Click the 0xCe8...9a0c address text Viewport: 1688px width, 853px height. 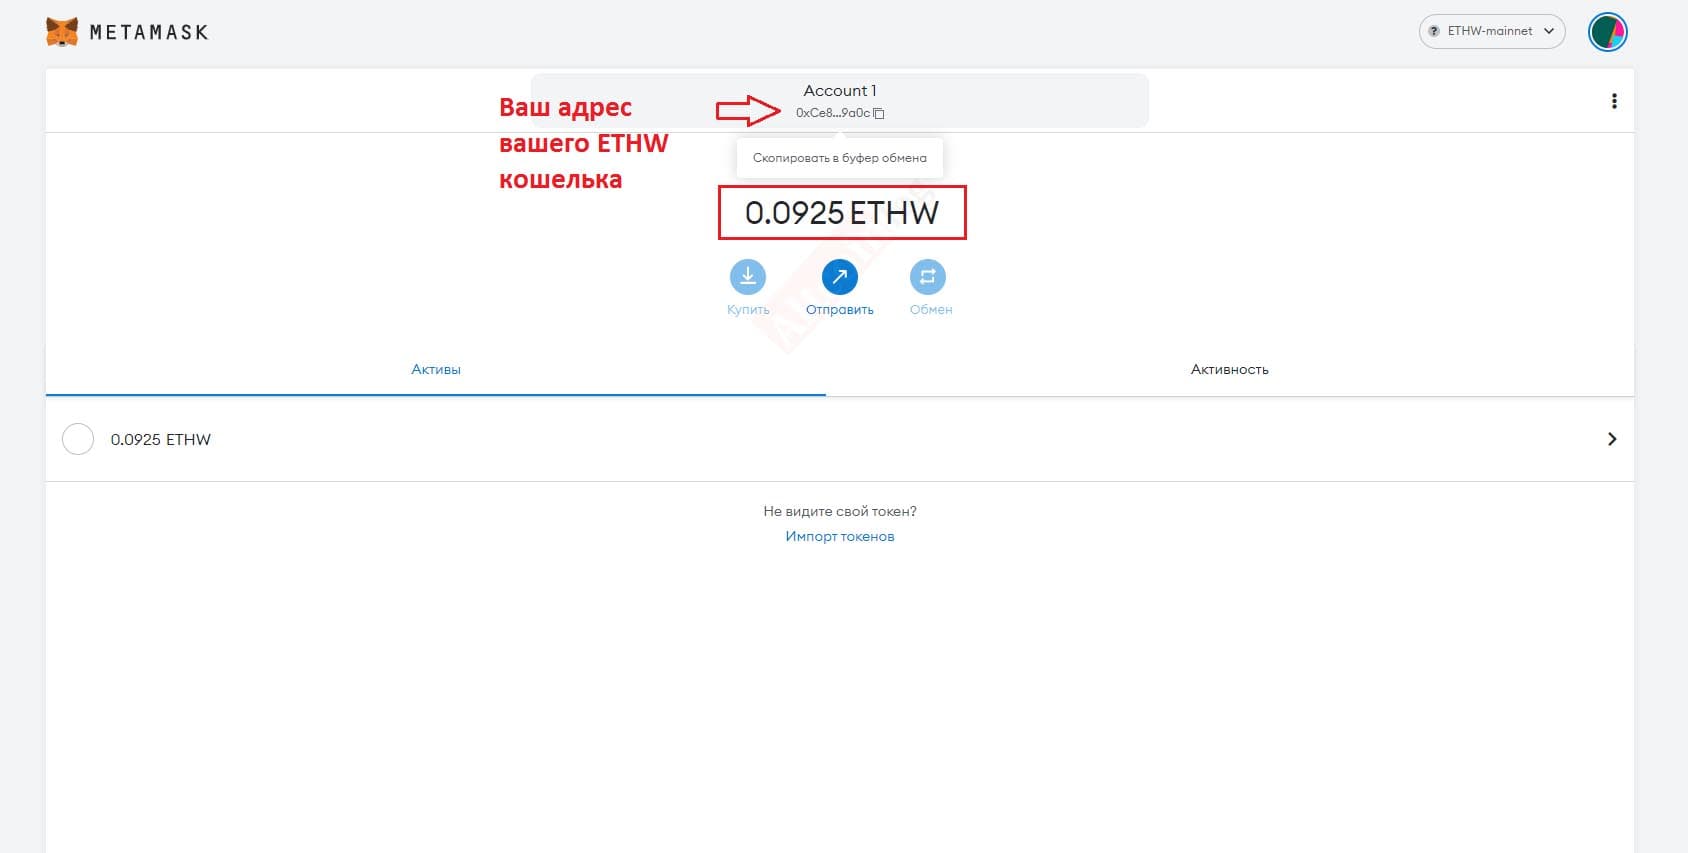pos(833,113)
